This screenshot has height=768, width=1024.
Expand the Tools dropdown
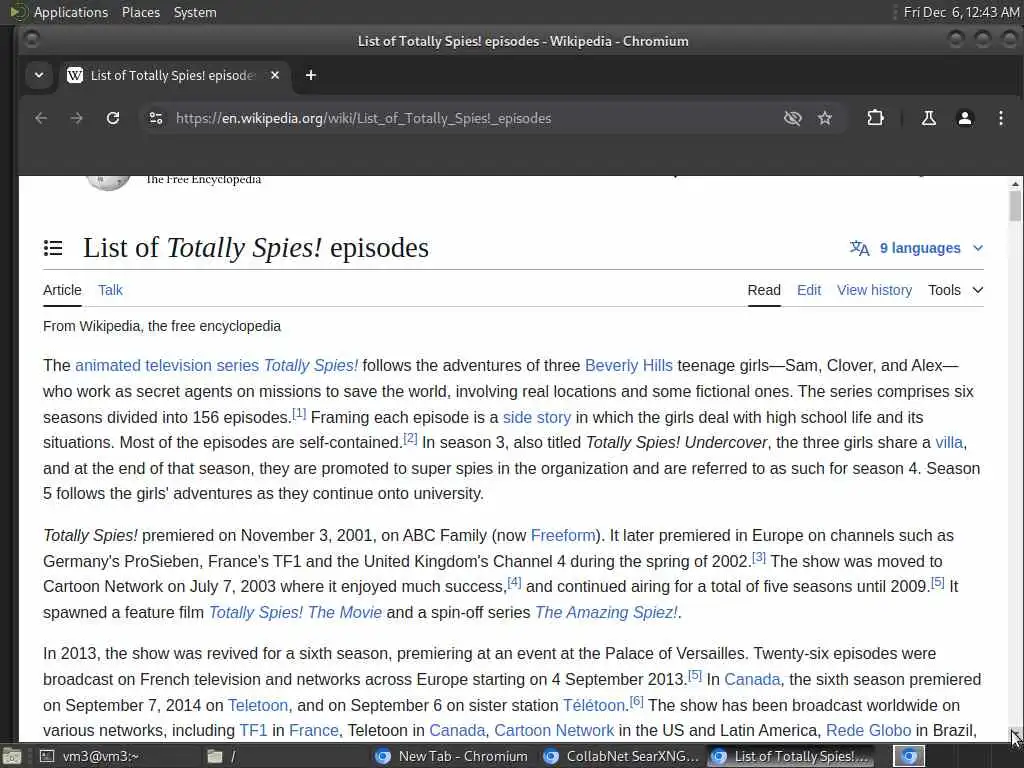955,290
